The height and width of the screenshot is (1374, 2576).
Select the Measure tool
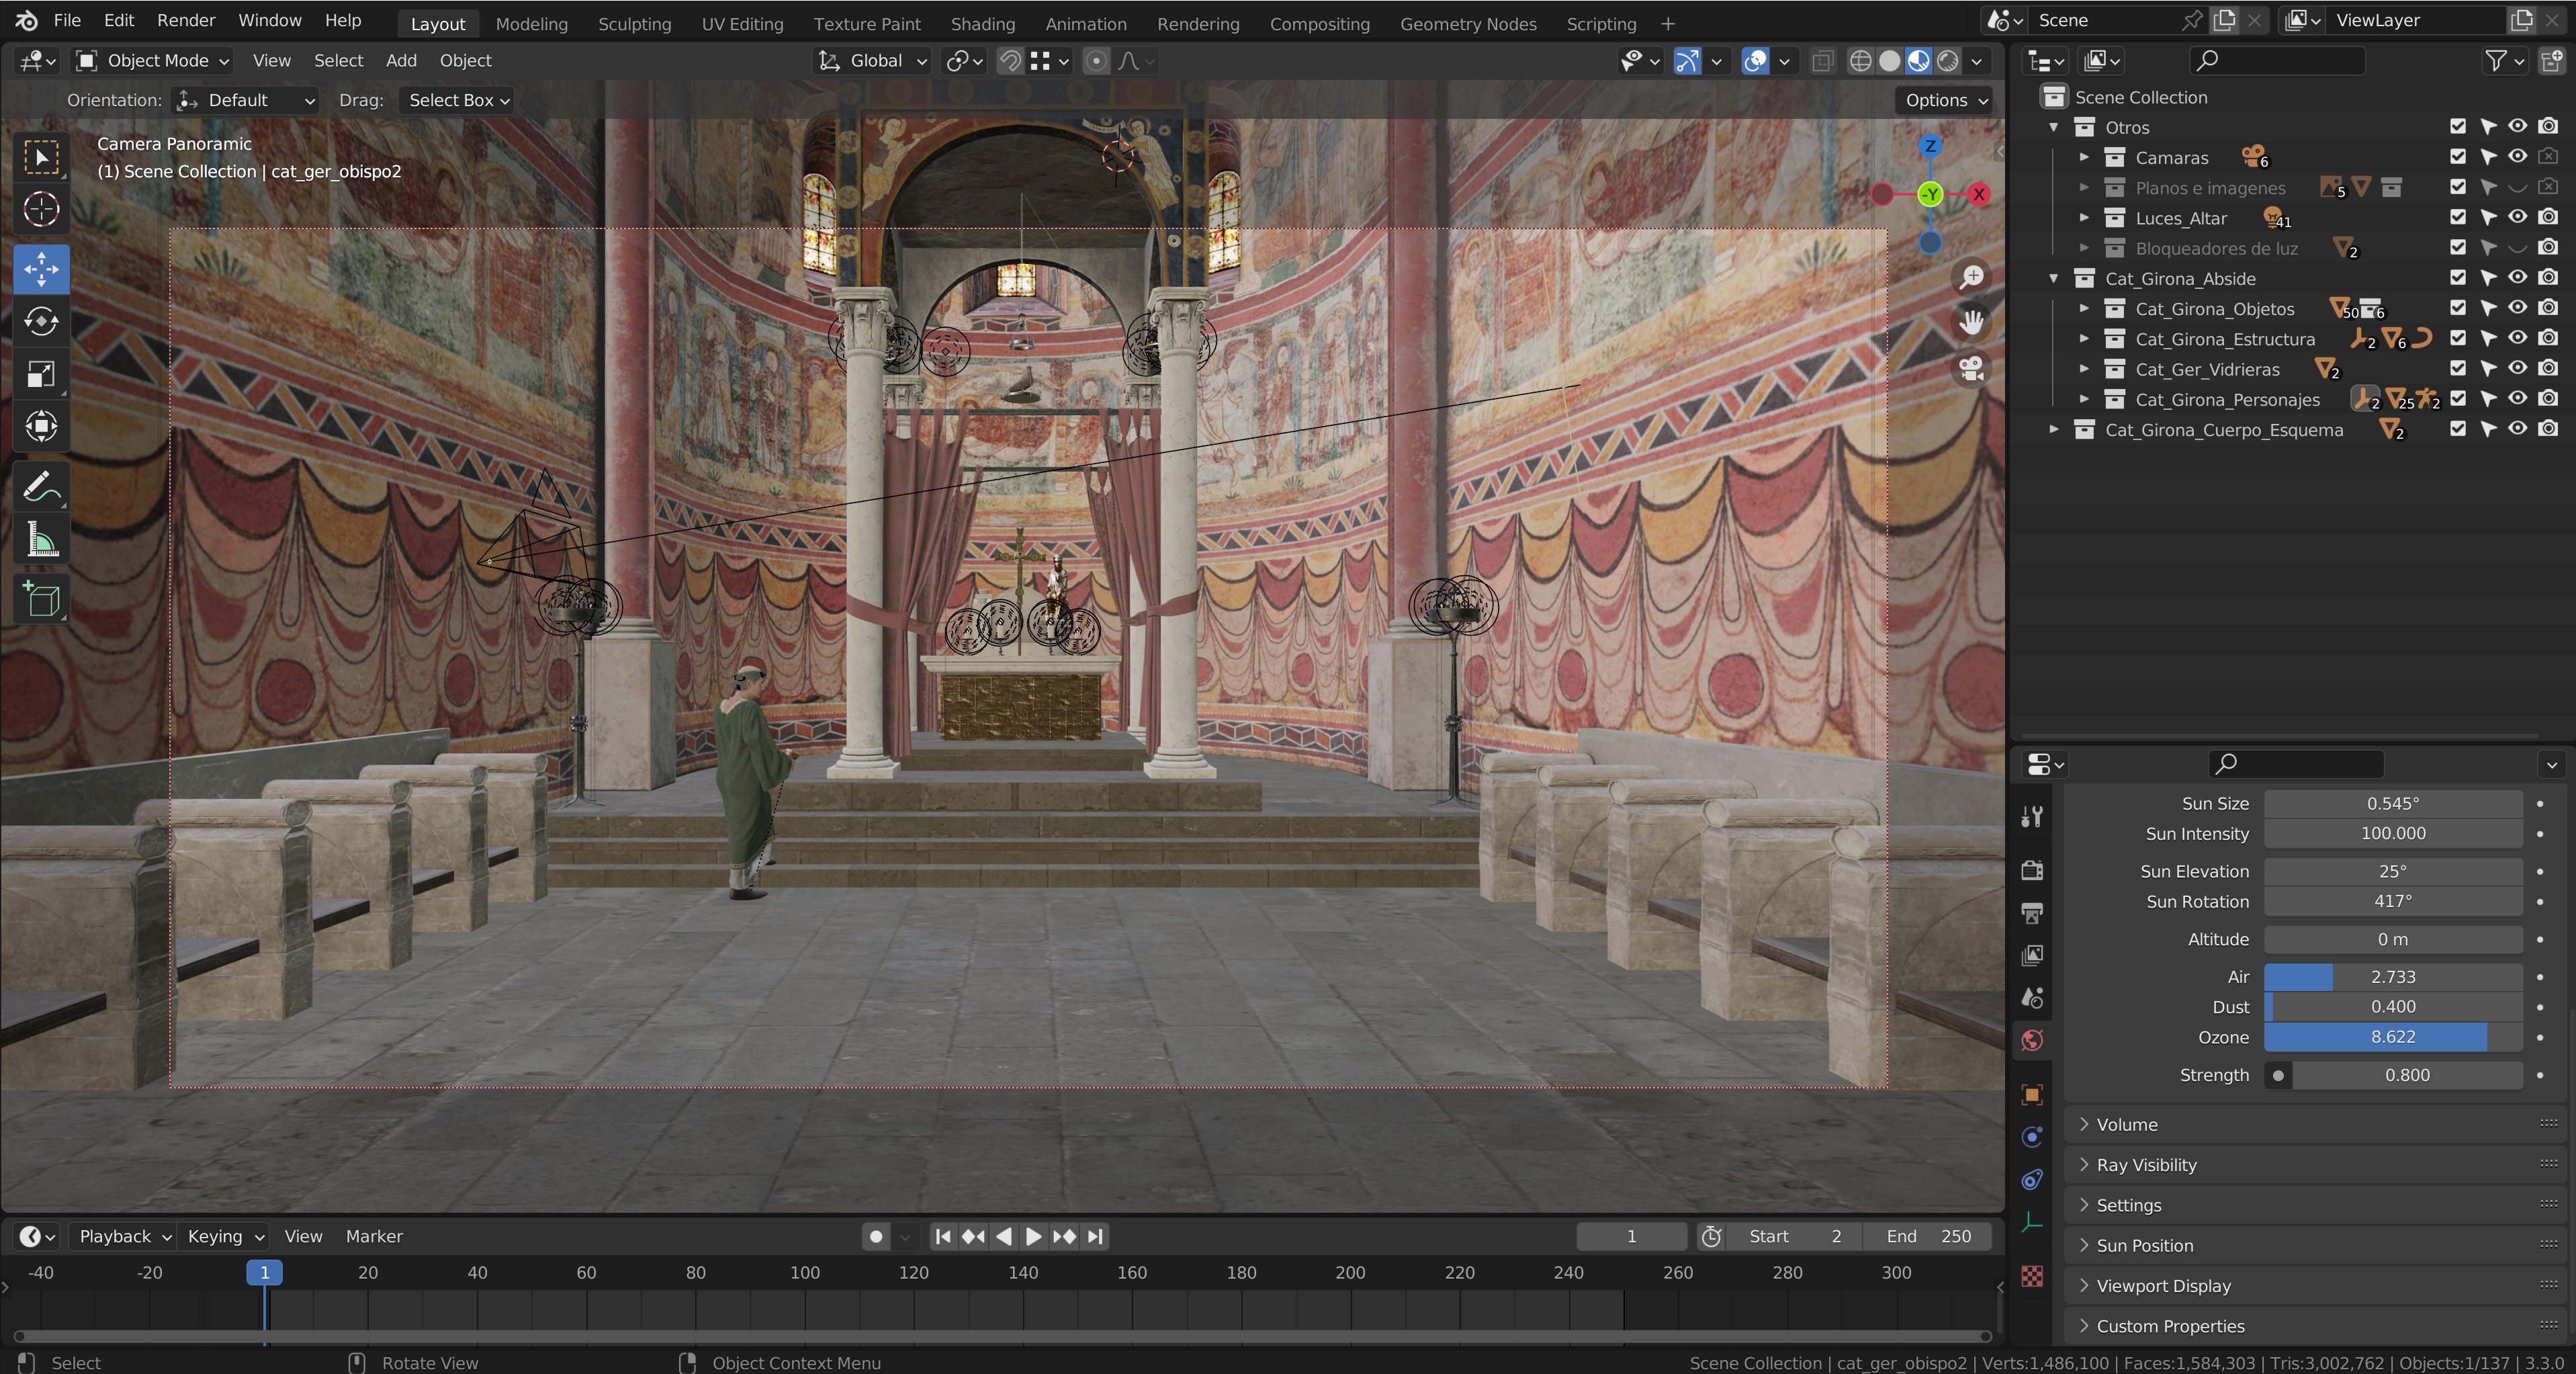[41, 541]
